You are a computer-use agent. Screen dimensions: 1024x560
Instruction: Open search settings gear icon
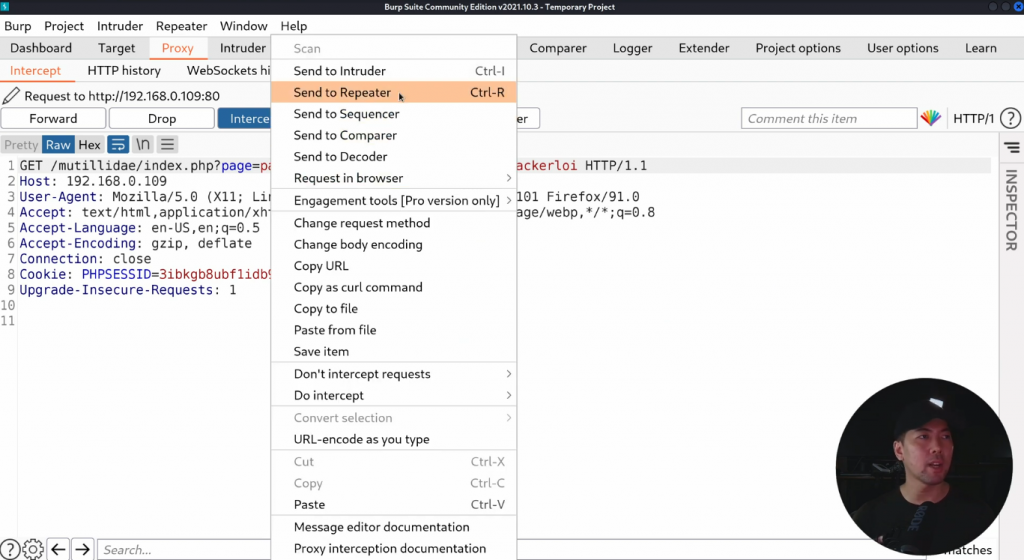click(33, 549)
